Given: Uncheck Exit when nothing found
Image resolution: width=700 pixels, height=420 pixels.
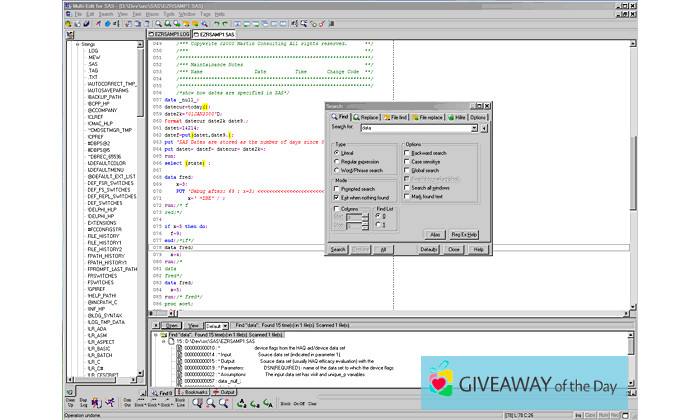Looking at the screenshot, I should click(x=336, y=199).
